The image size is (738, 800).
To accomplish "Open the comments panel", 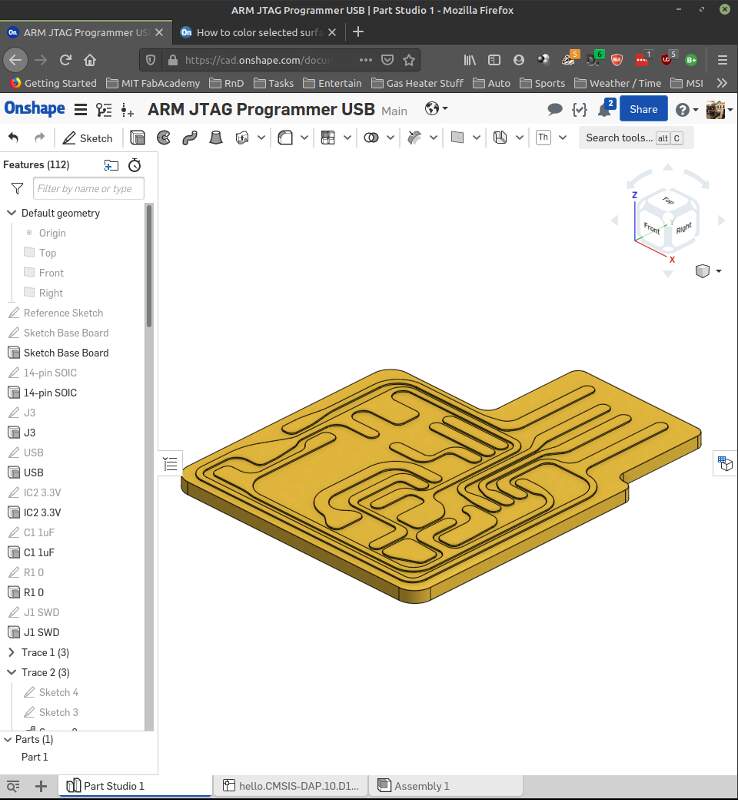I will (x=555, y=109).
